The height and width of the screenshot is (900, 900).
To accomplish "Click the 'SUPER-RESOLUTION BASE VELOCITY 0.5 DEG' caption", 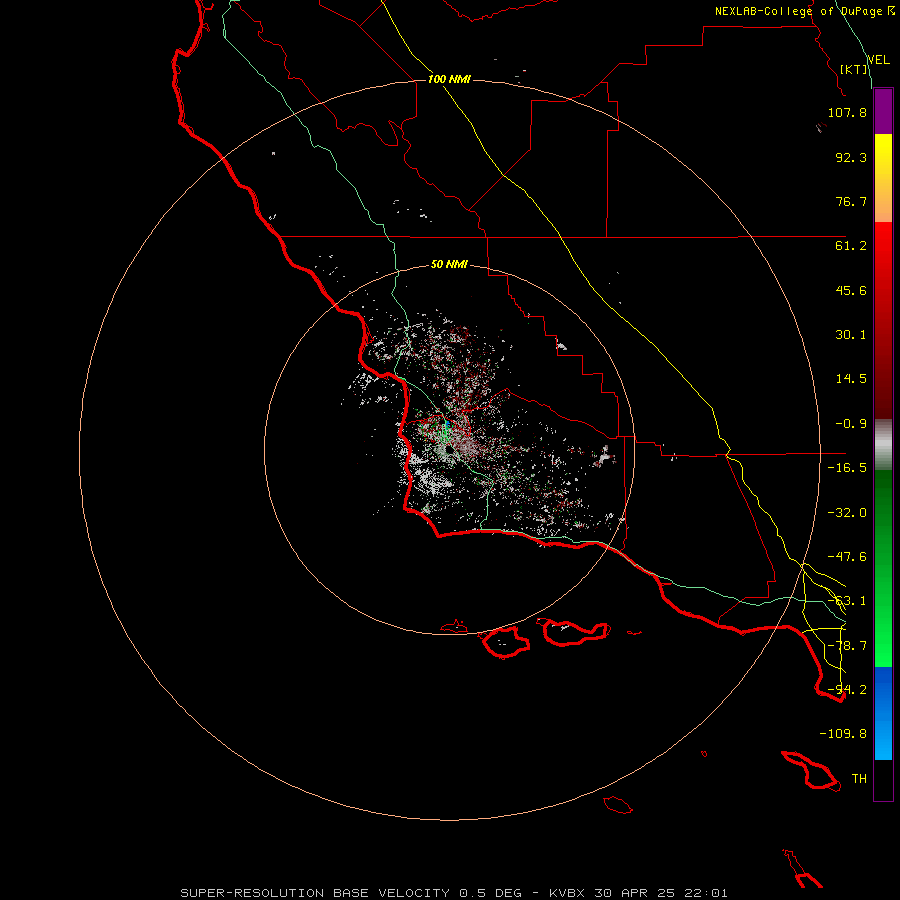I will [x=351, y=893].
